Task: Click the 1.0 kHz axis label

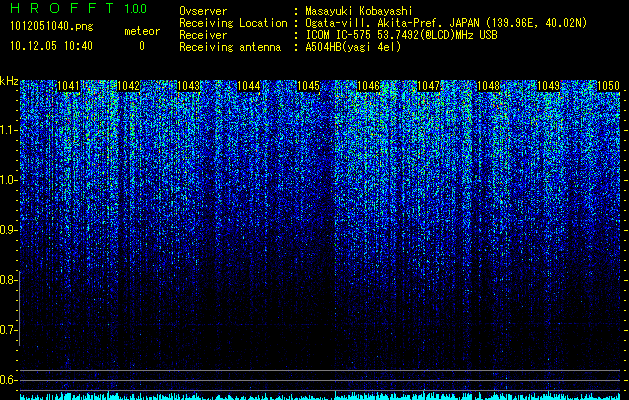Action: click(8, 180)
